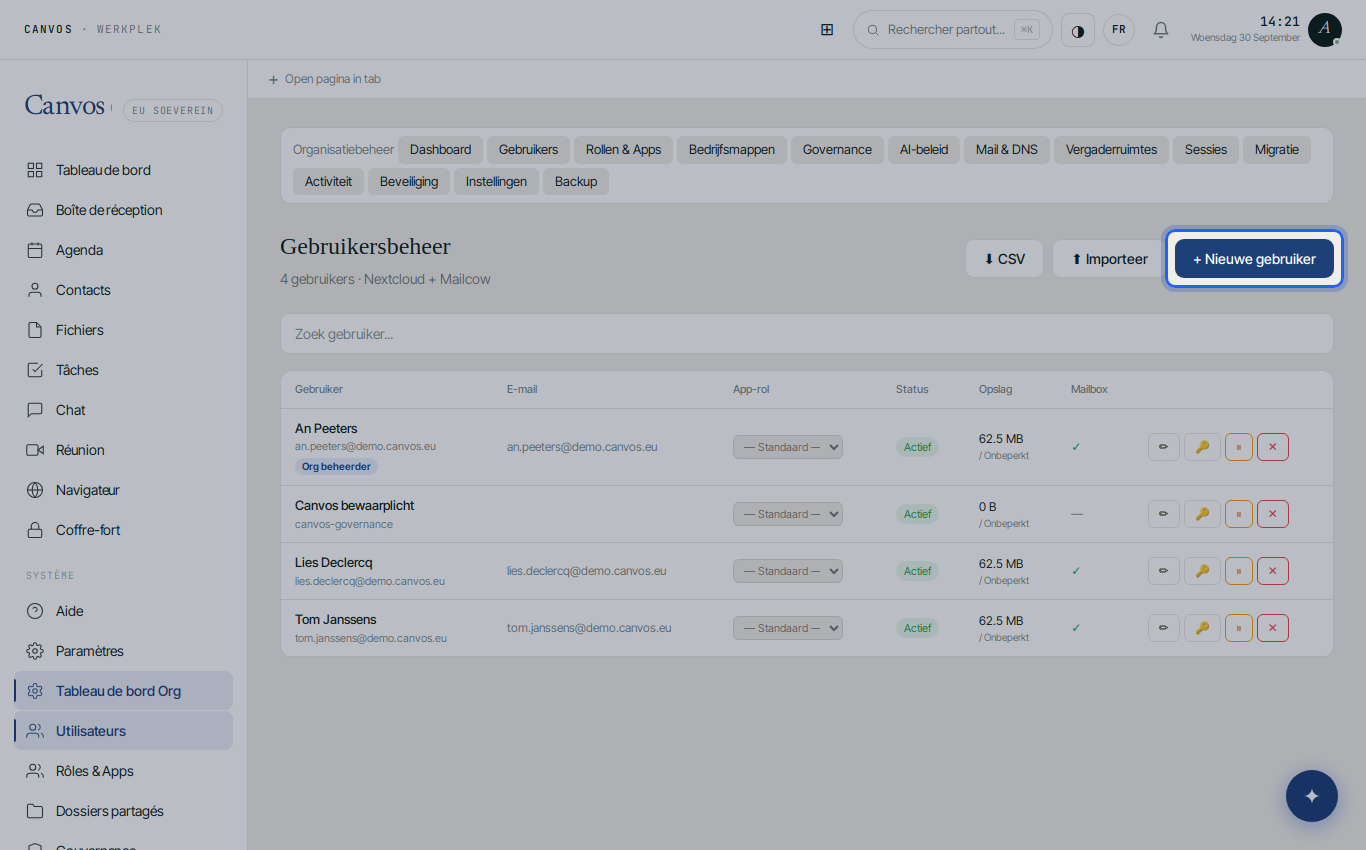This screenshot has height=850, width=1366.
Task: Export users with the CSV button
Action: [x=1004, y=259]
